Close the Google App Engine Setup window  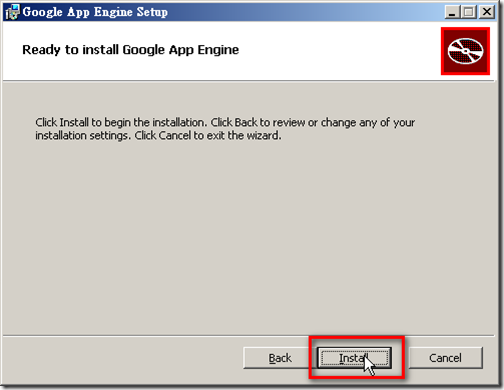(487, 12)
